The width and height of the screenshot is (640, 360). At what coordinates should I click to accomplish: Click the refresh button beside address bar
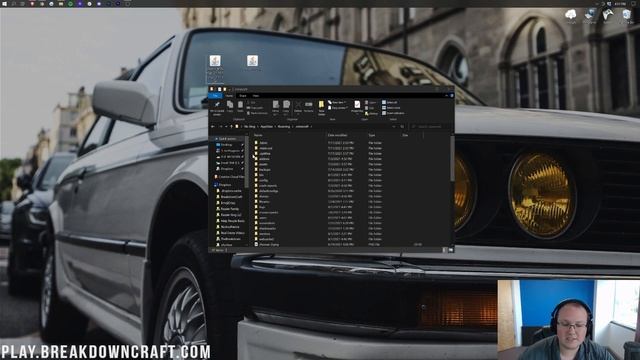click(x=402, y=127)
